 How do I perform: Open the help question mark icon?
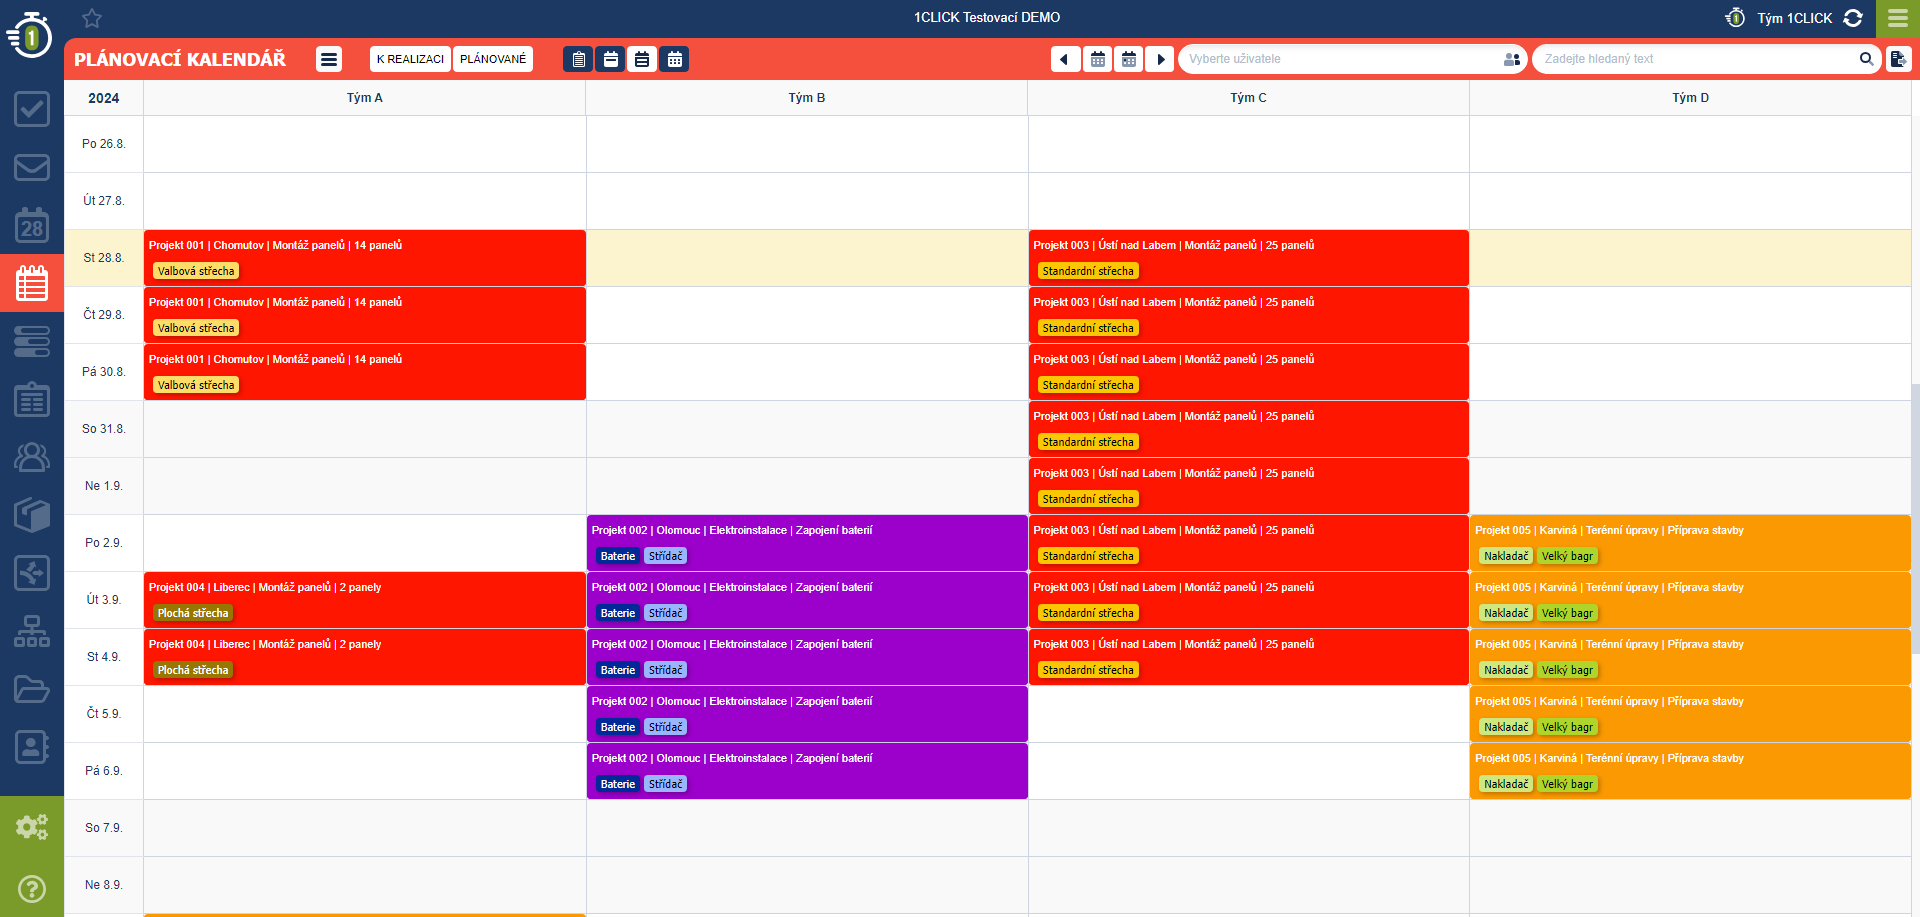[x=32, y=888]
